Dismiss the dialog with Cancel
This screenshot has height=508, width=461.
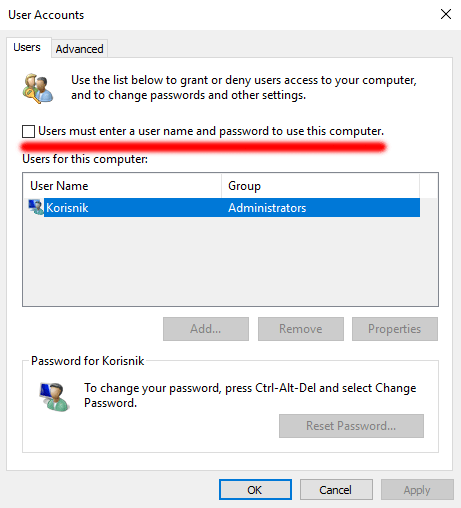[x=336, y=490]
